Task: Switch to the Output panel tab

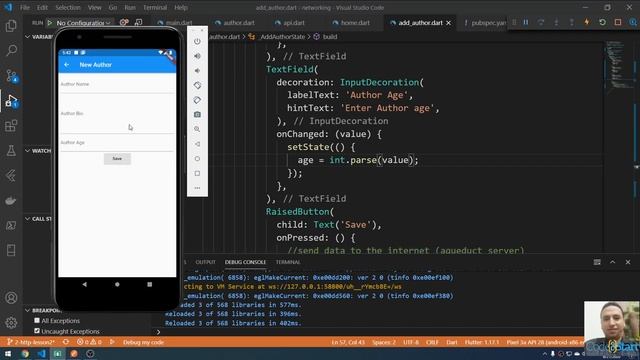Action: 205,262
